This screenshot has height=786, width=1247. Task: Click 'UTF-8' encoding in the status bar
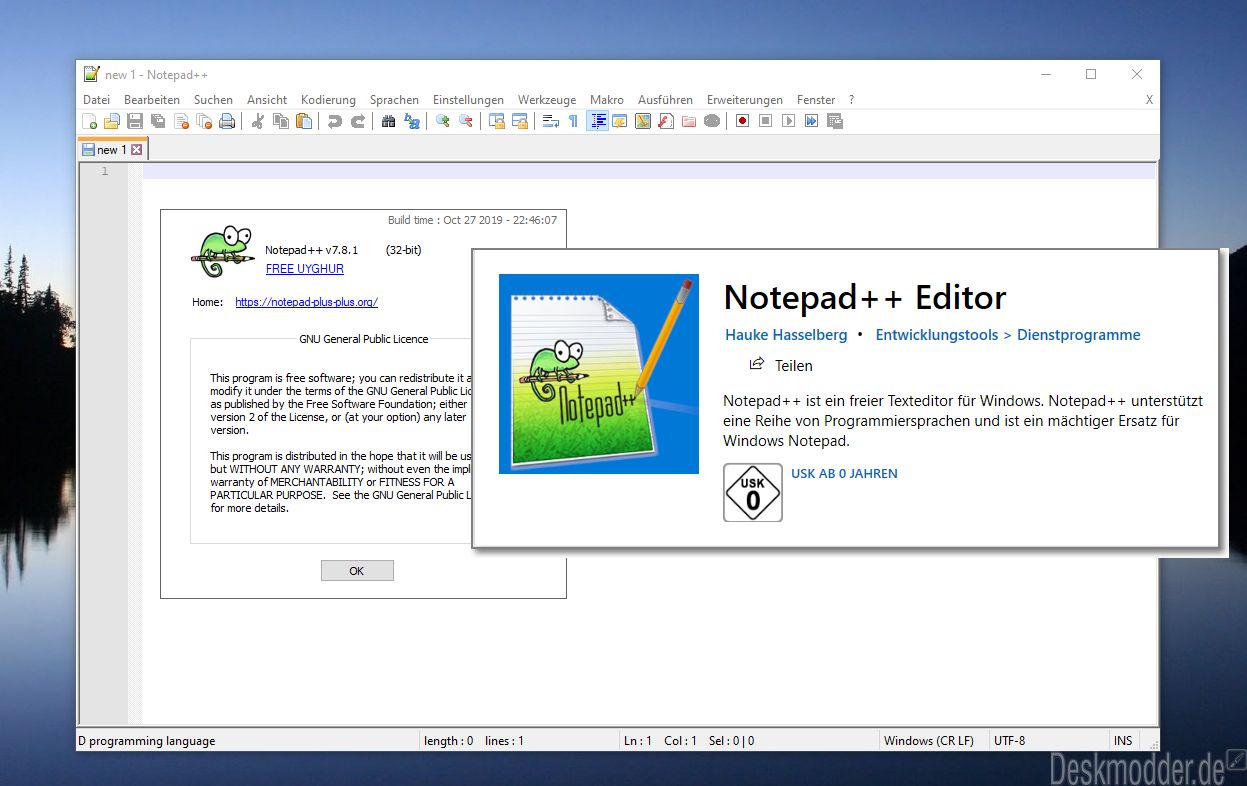pos(1009,741)
